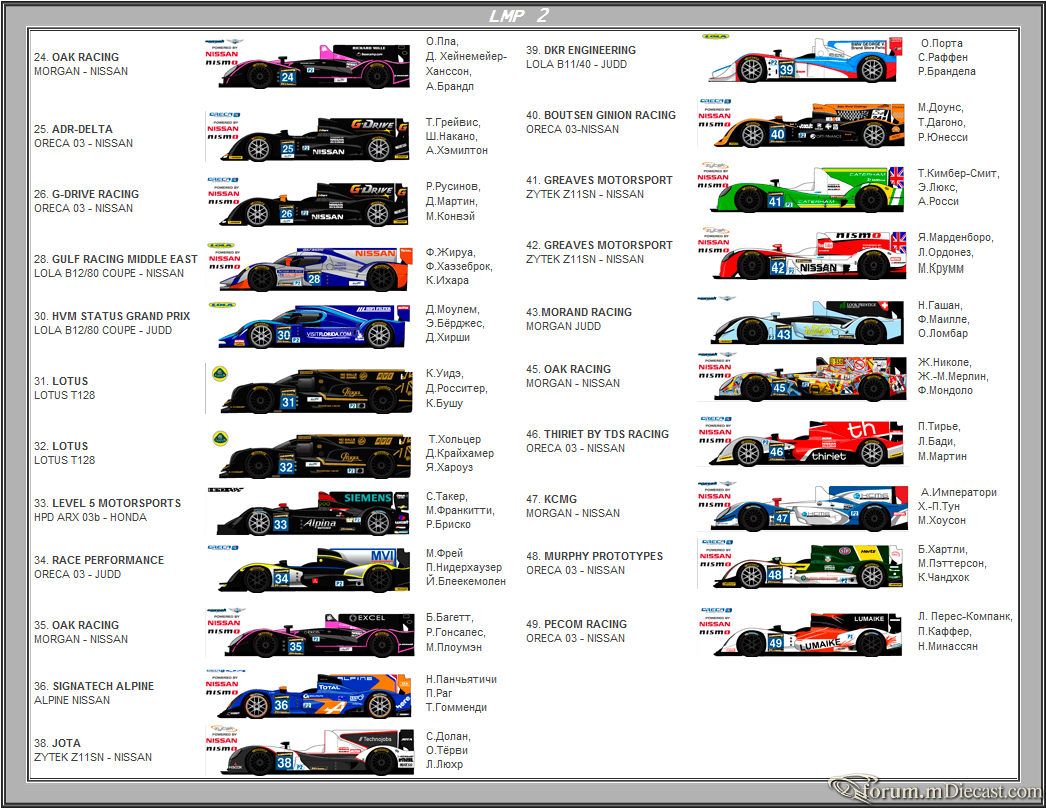Click '30. HVM STATUS GRAND PRIX' text

click(112, 316)
